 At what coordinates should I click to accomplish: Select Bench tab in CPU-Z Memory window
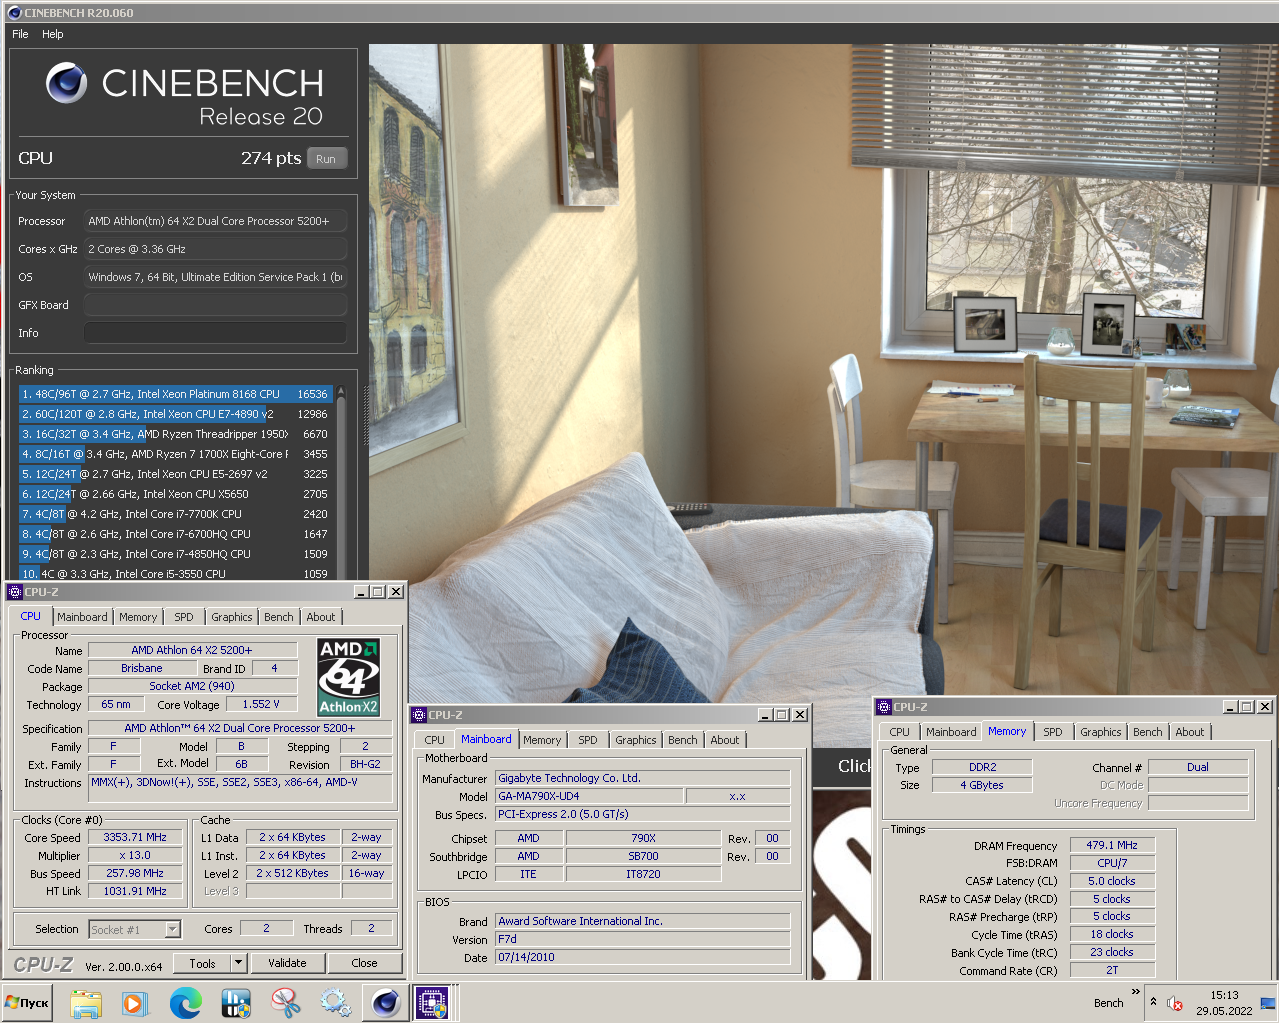(x=1148, y=732)
